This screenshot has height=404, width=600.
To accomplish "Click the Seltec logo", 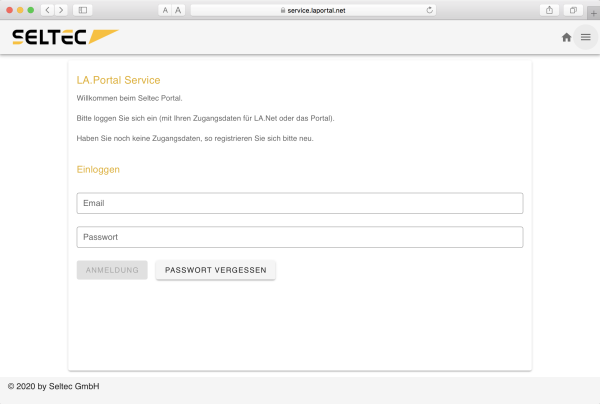I will [65, 37].
